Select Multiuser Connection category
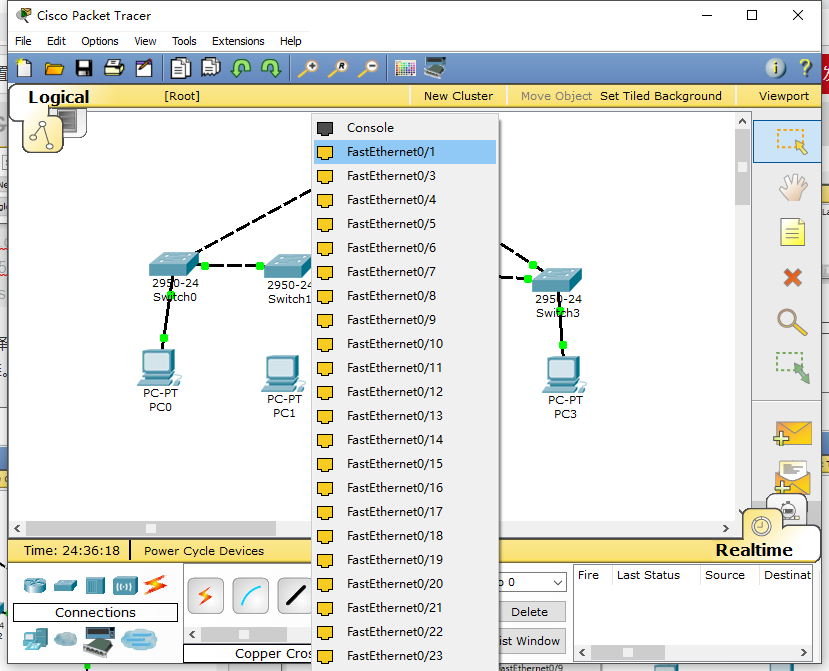Image resolution: width=829 pixels, height=671 pixels. pyautogui.click(x=139, y=640)
